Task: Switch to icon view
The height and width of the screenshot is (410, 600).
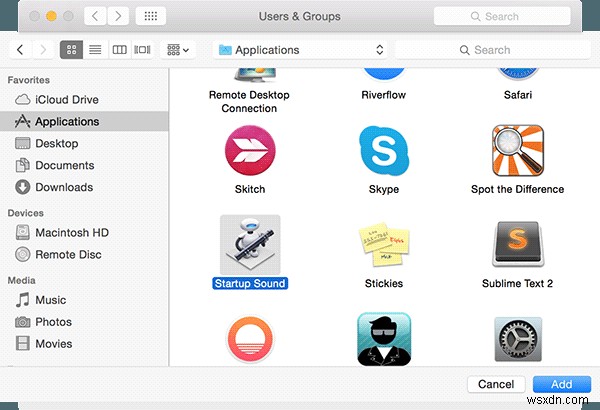Action: click(72, 50)
